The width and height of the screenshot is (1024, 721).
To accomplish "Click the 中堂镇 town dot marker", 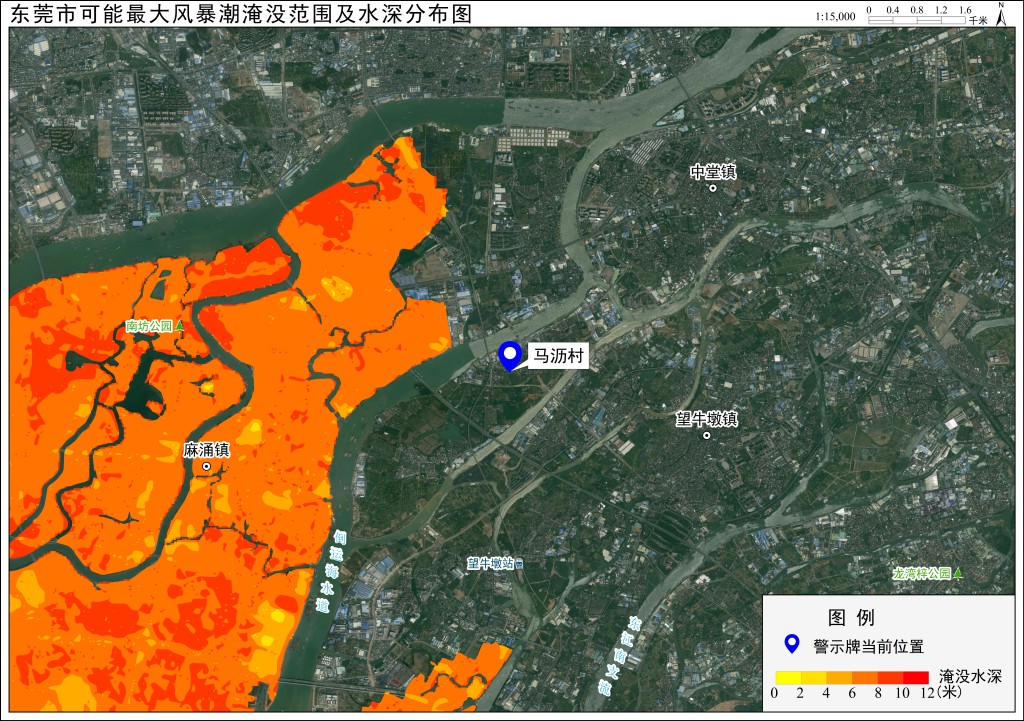I will click(713, 188).
